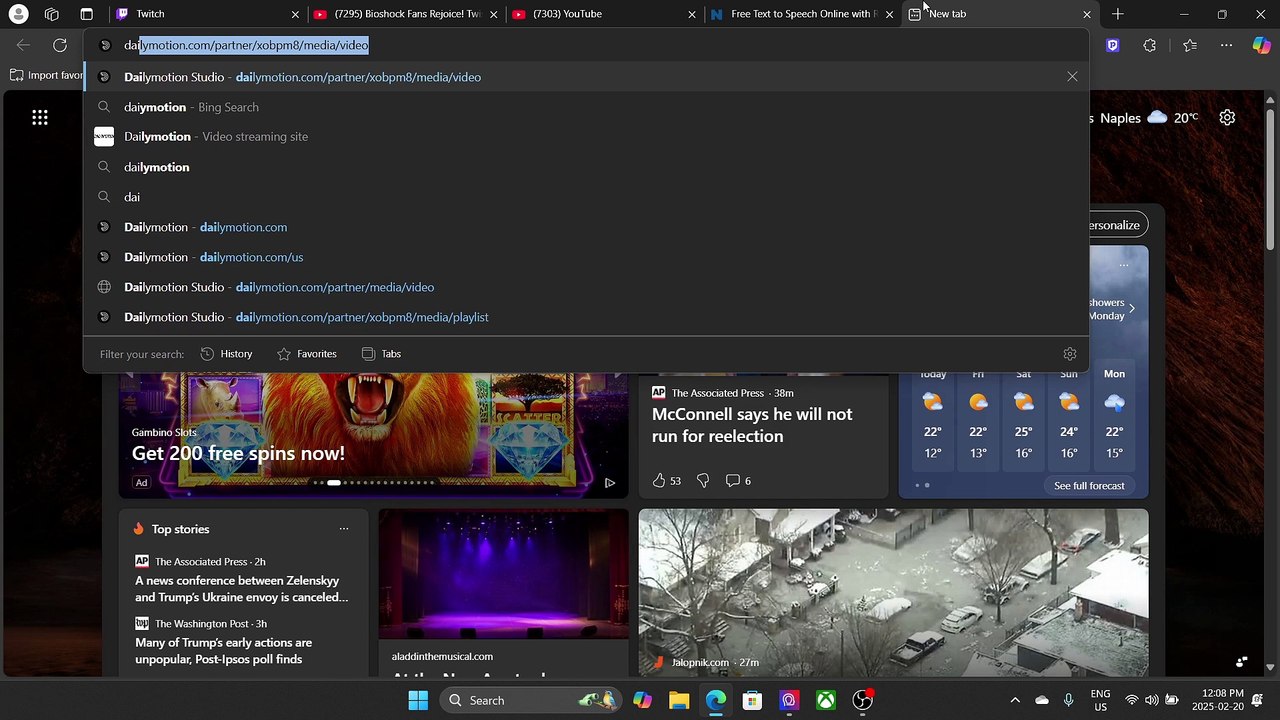This screenshot has height=720, width=1280.
Task: Open dailymotion.com/us suggestion
Action: (x=586, y=257)
